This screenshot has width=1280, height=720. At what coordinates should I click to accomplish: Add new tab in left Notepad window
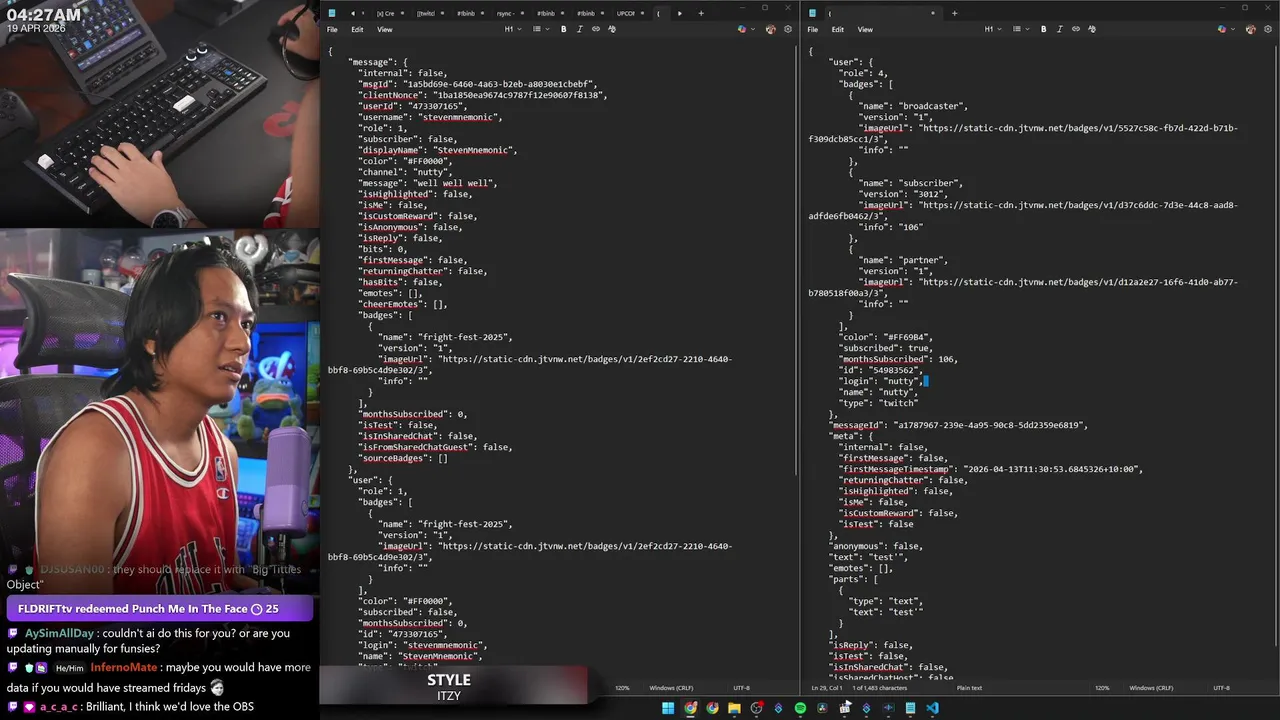coord(701,13)
